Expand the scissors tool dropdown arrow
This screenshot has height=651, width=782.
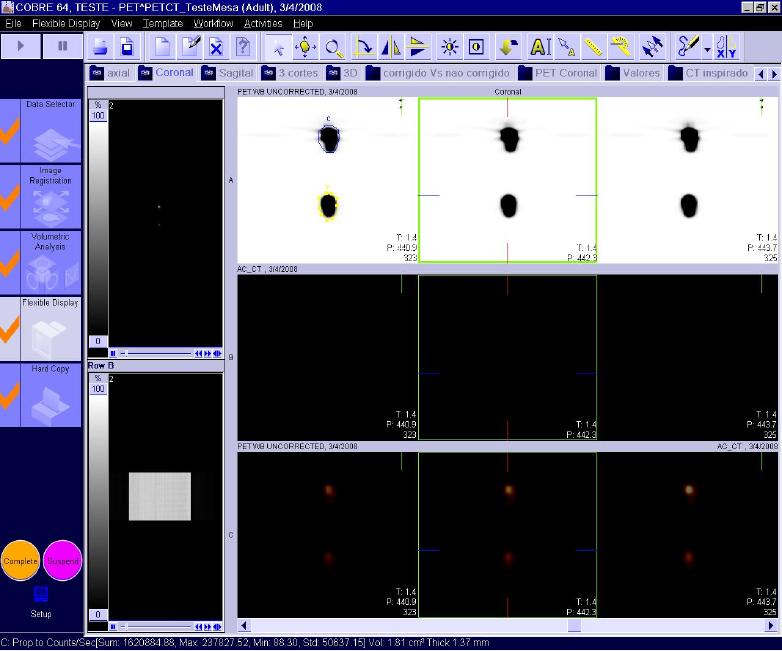(707, 48)
